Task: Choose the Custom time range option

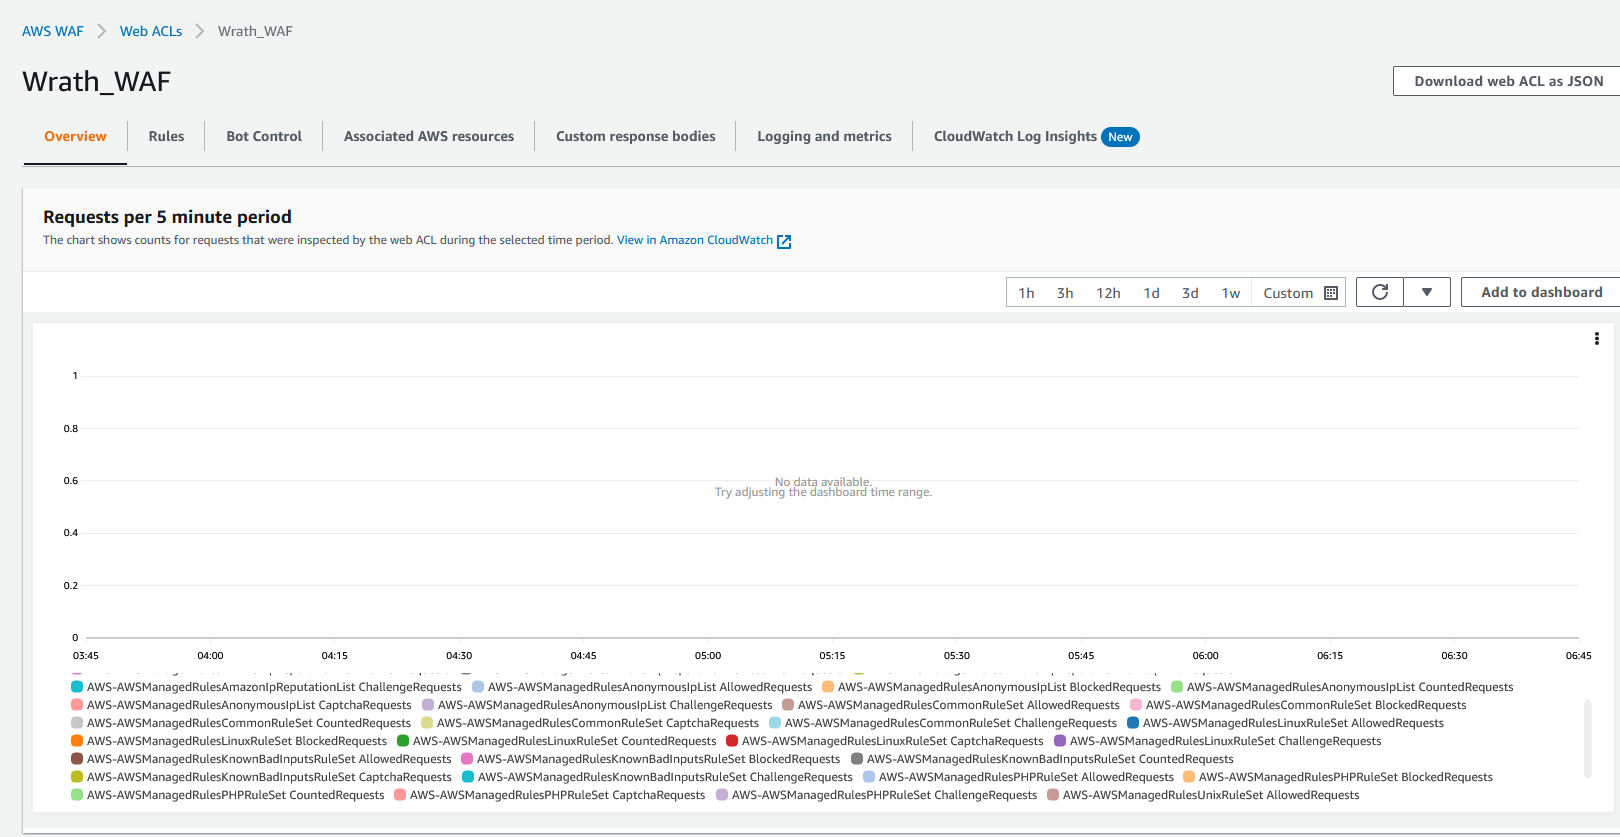Action: pos(1287,293)
